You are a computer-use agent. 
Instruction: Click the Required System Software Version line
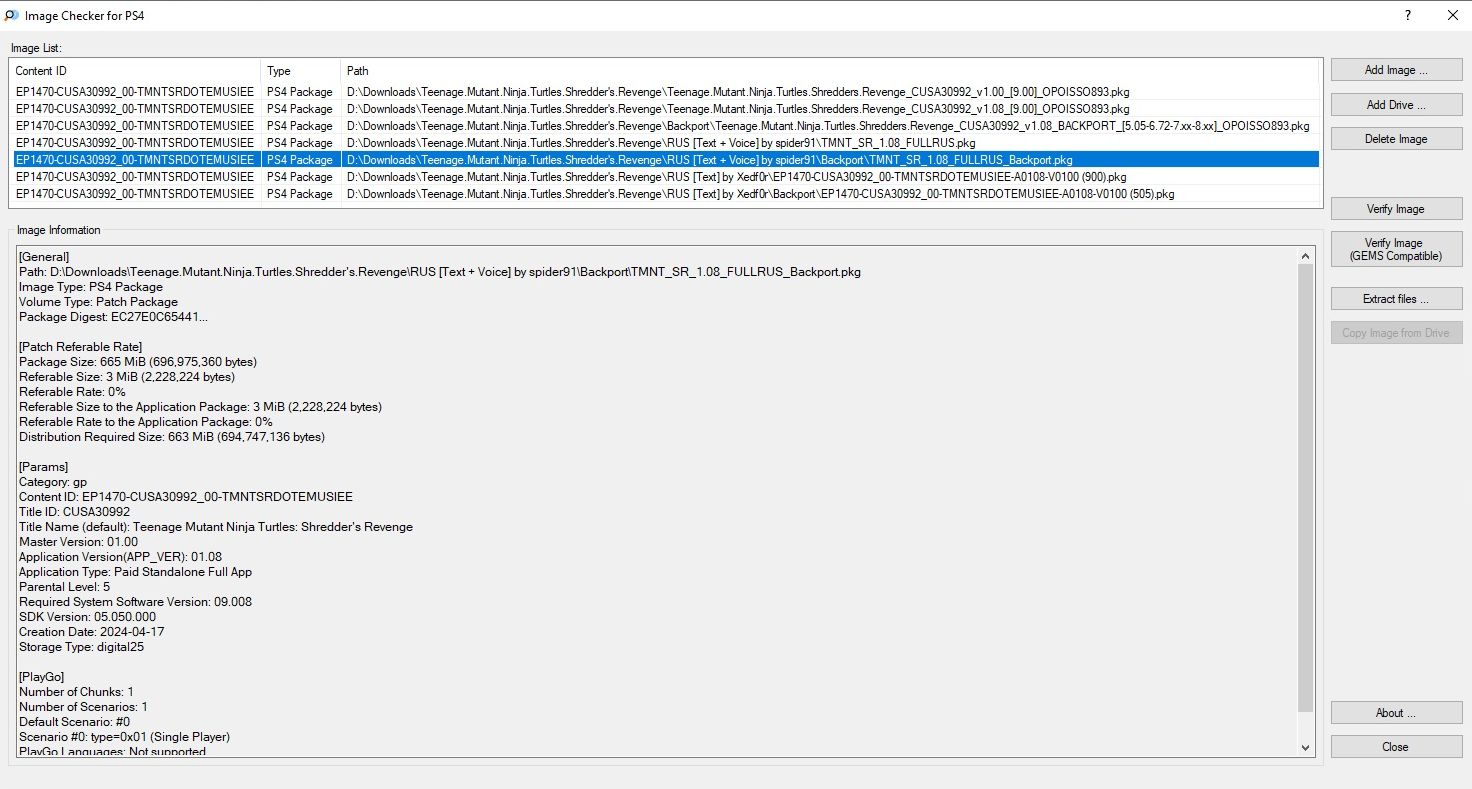pos(136,602)
